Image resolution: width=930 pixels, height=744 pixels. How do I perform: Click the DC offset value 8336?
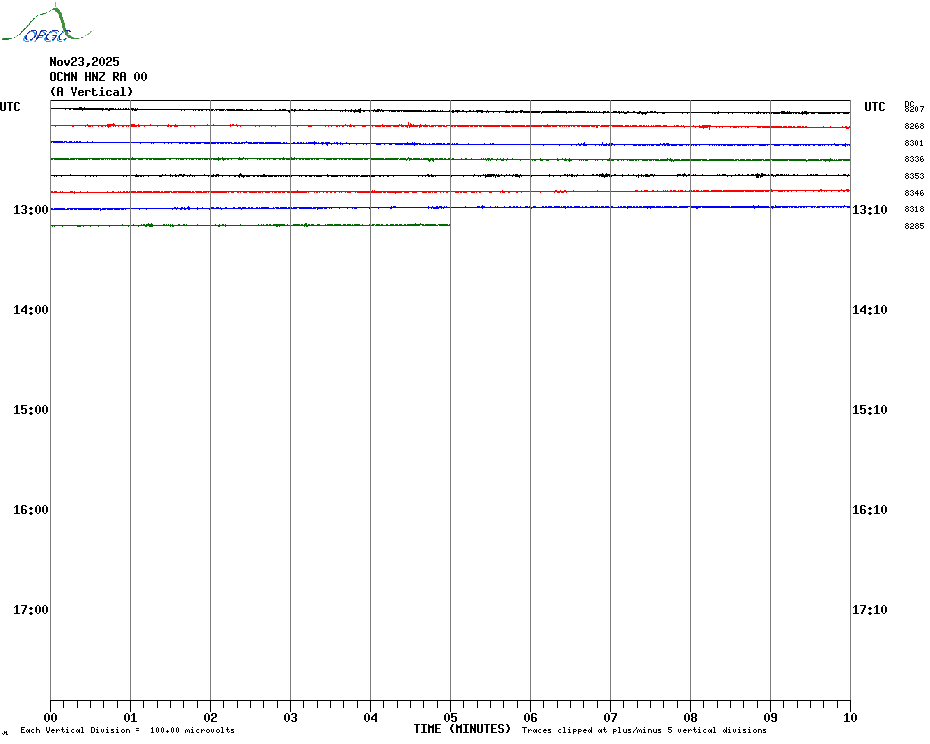914,159
